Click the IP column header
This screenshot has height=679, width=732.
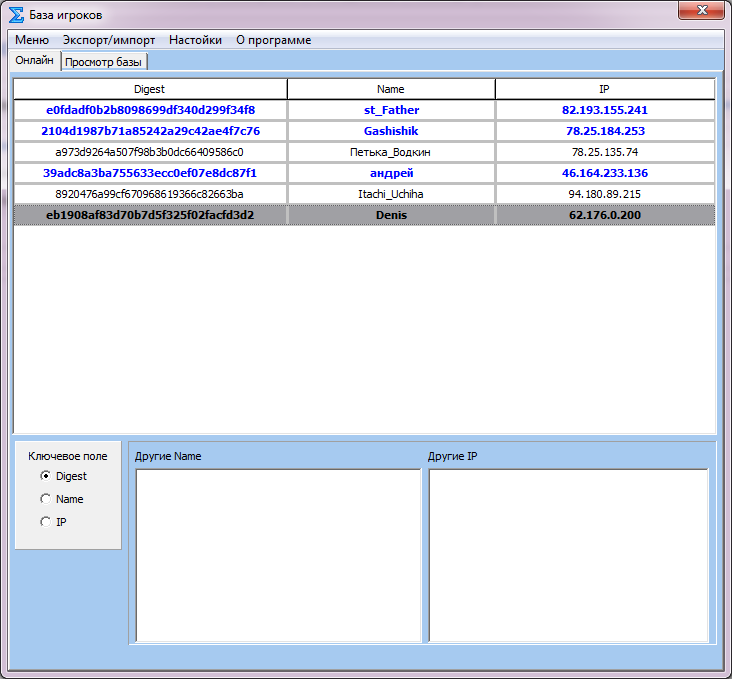[604, 89]
